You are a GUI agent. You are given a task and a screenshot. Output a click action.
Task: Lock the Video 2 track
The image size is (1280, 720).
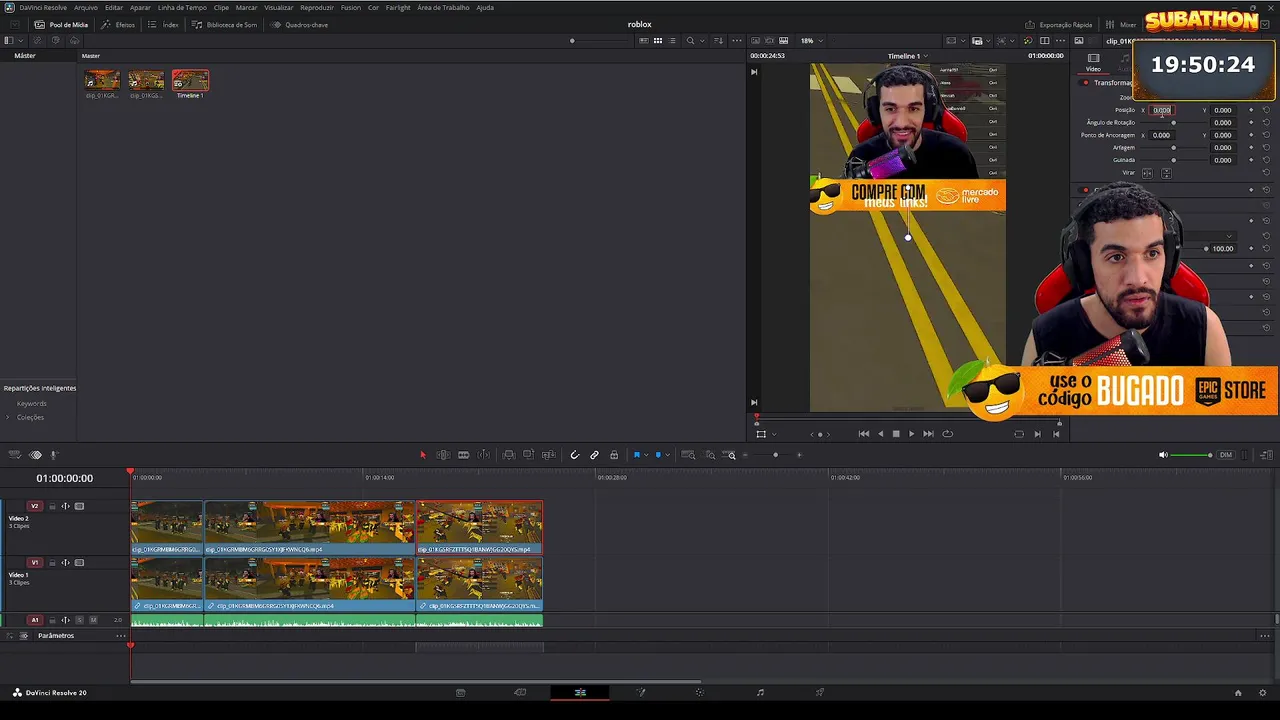(x=52, y=506)
